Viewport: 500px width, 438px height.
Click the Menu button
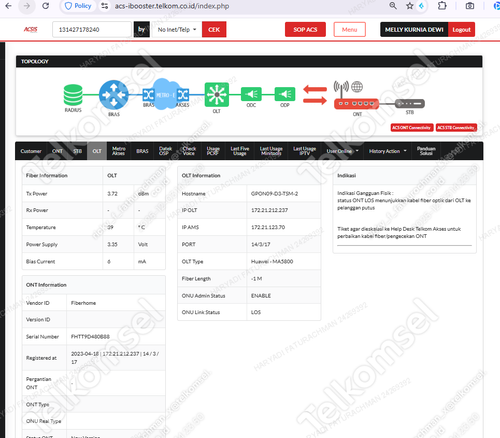coord(349,29)
